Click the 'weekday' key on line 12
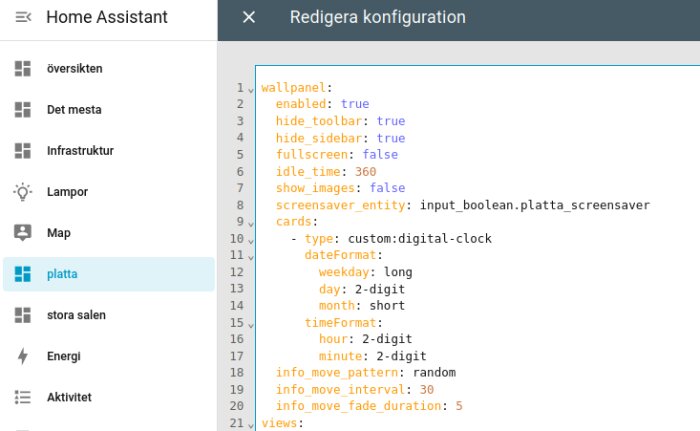The image size is (700, 431). click(x=344, y=272)
